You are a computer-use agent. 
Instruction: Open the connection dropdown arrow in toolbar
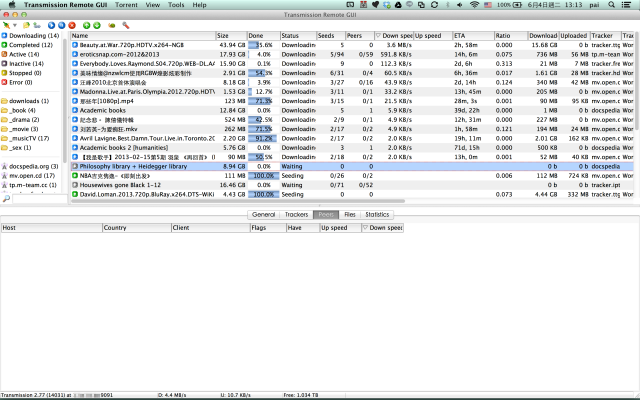click(15, 25)
